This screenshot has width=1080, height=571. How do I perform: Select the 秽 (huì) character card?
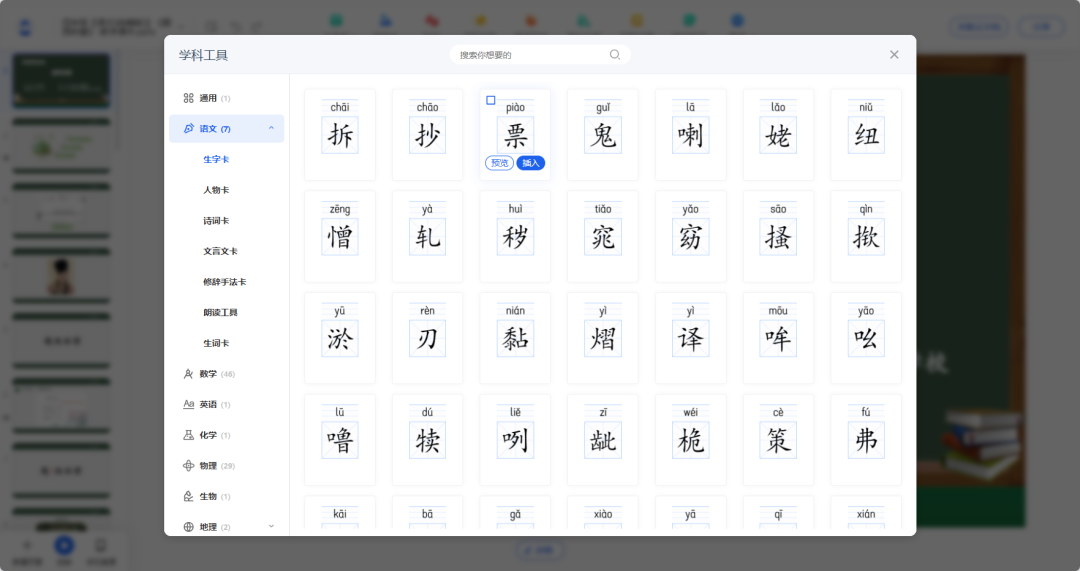coord(515,237)
